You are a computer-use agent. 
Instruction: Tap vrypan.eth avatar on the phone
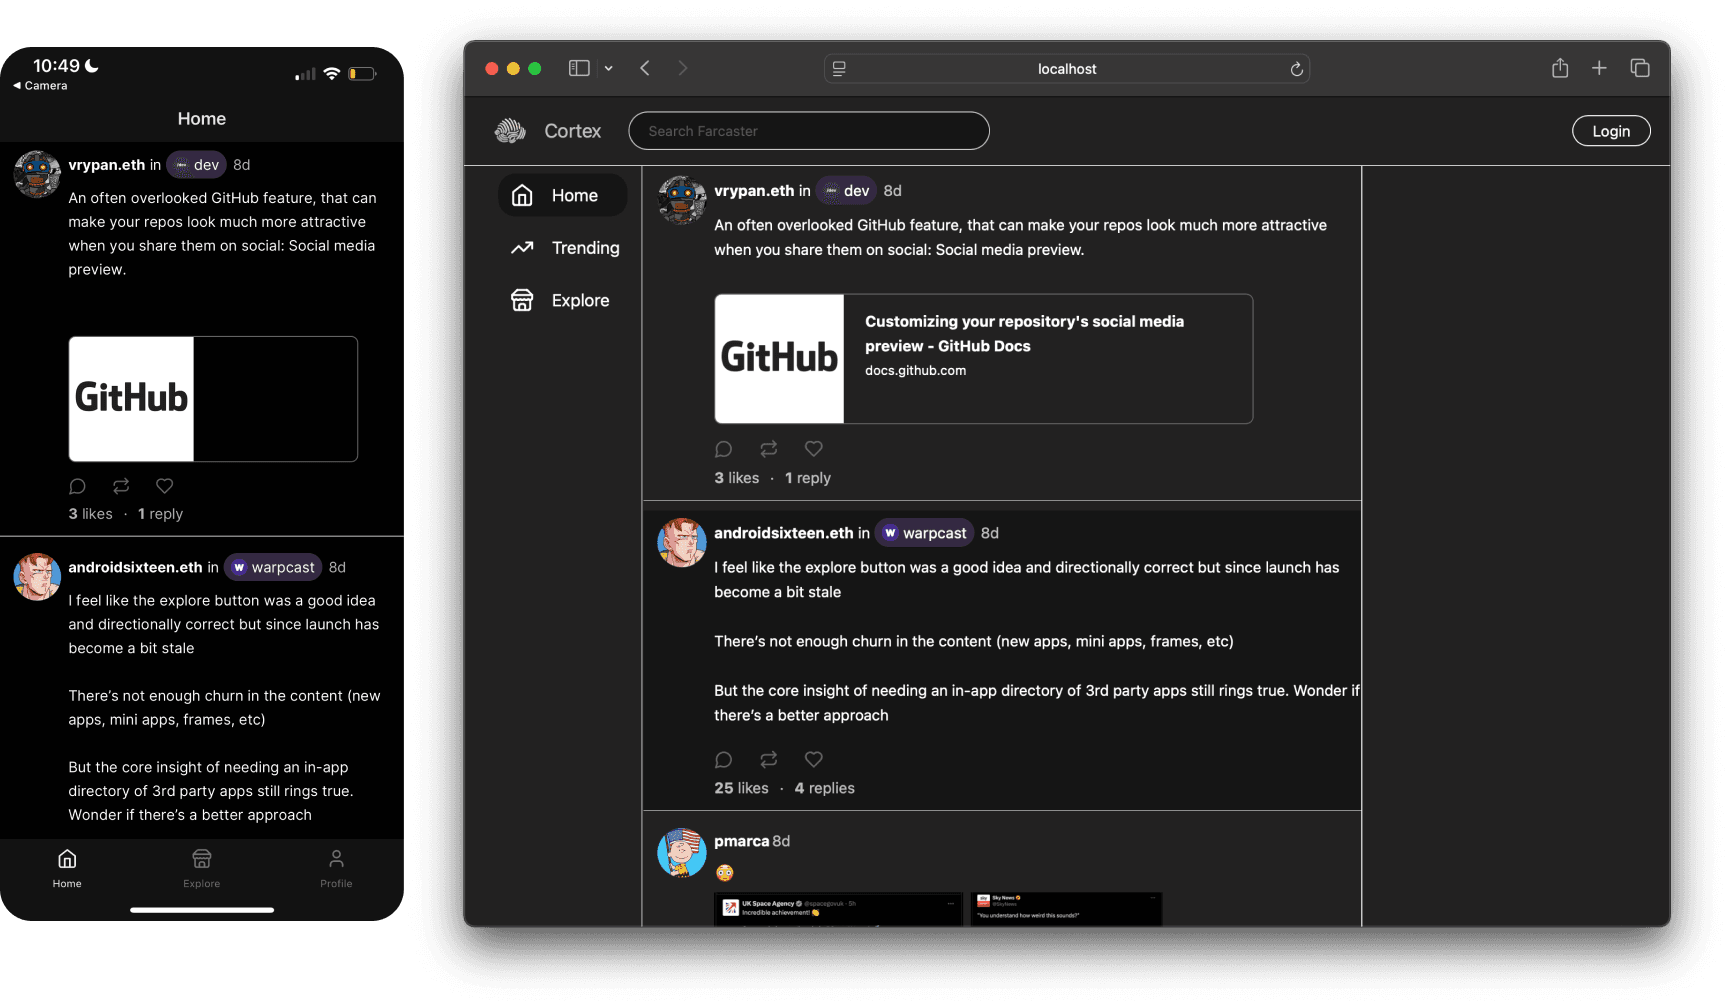coord(37,175)
